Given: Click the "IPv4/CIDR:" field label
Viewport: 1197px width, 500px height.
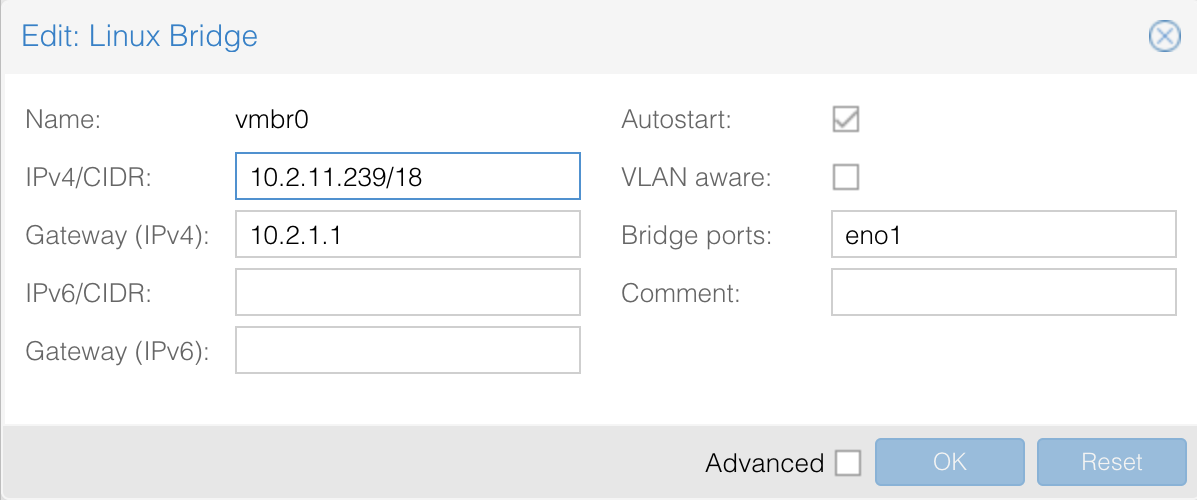Looking at the screenshot, I should 89,178.
